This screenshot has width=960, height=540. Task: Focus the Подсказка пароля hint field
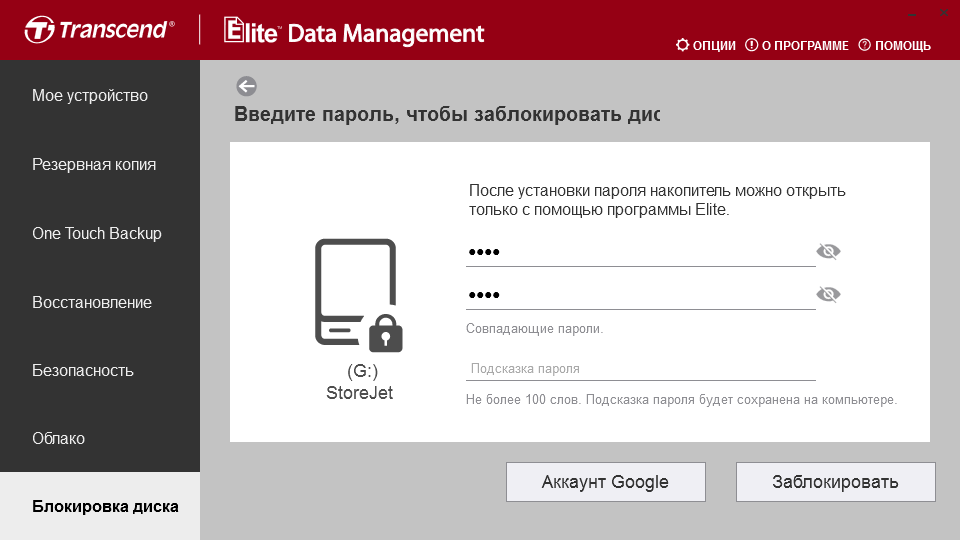coord(640,369)
